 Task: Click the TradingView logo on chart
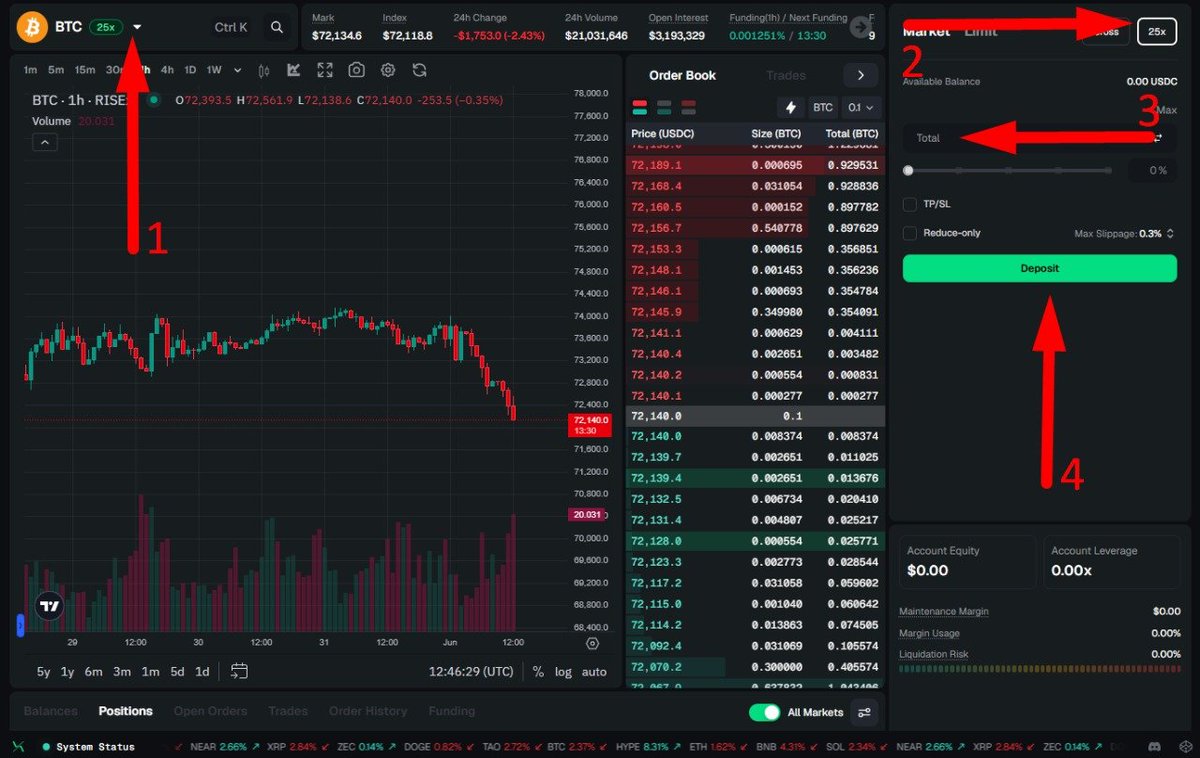point(49,606)
